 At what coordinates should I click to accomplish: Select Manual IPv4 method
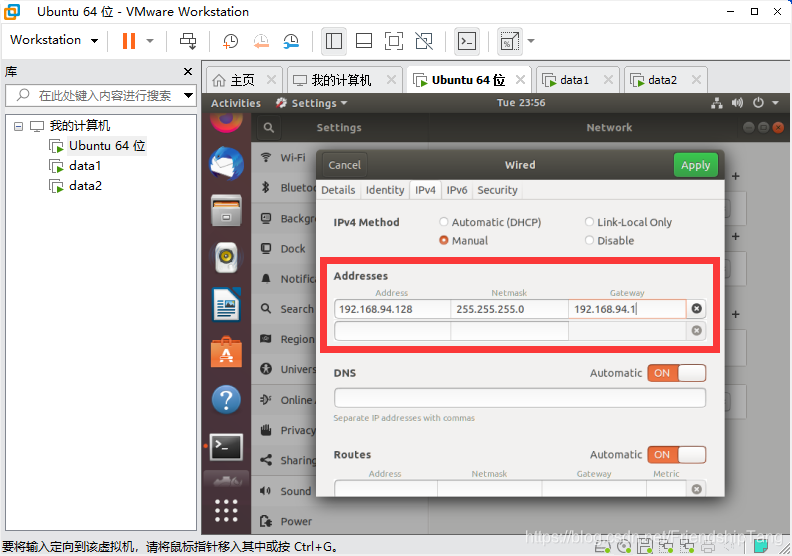click(464, 240)
